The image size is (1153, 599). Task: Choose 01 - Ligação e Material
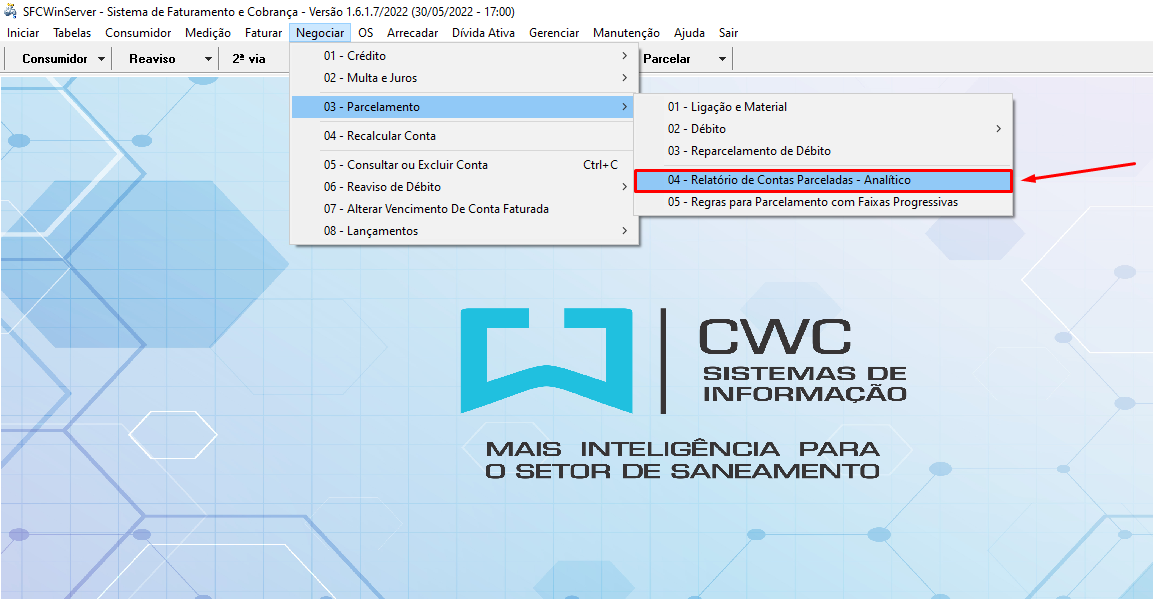[727, 107]
